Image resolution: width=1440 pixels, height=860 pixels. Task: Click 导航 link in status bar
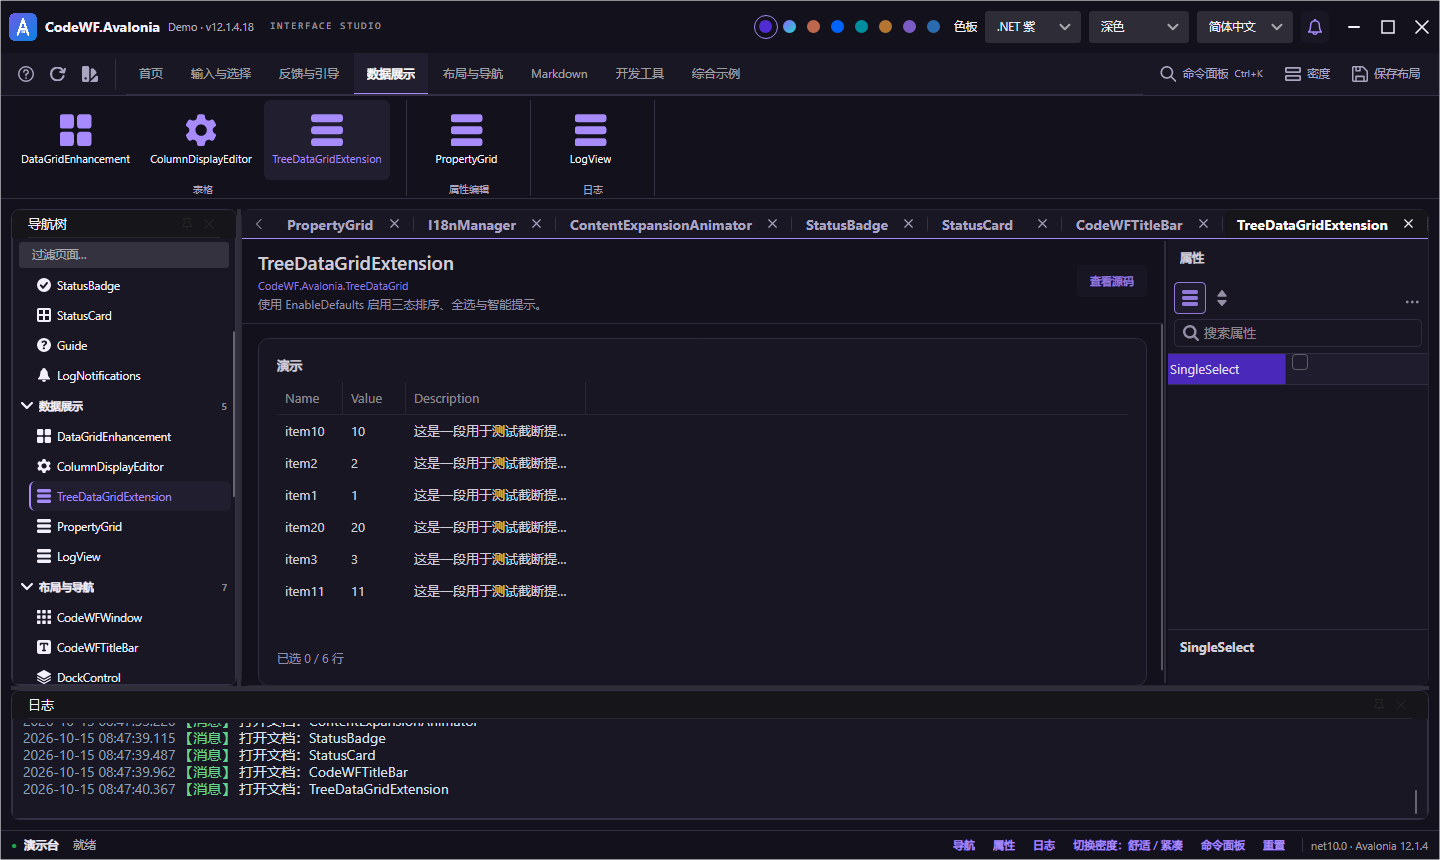click(x=964, y=846)
